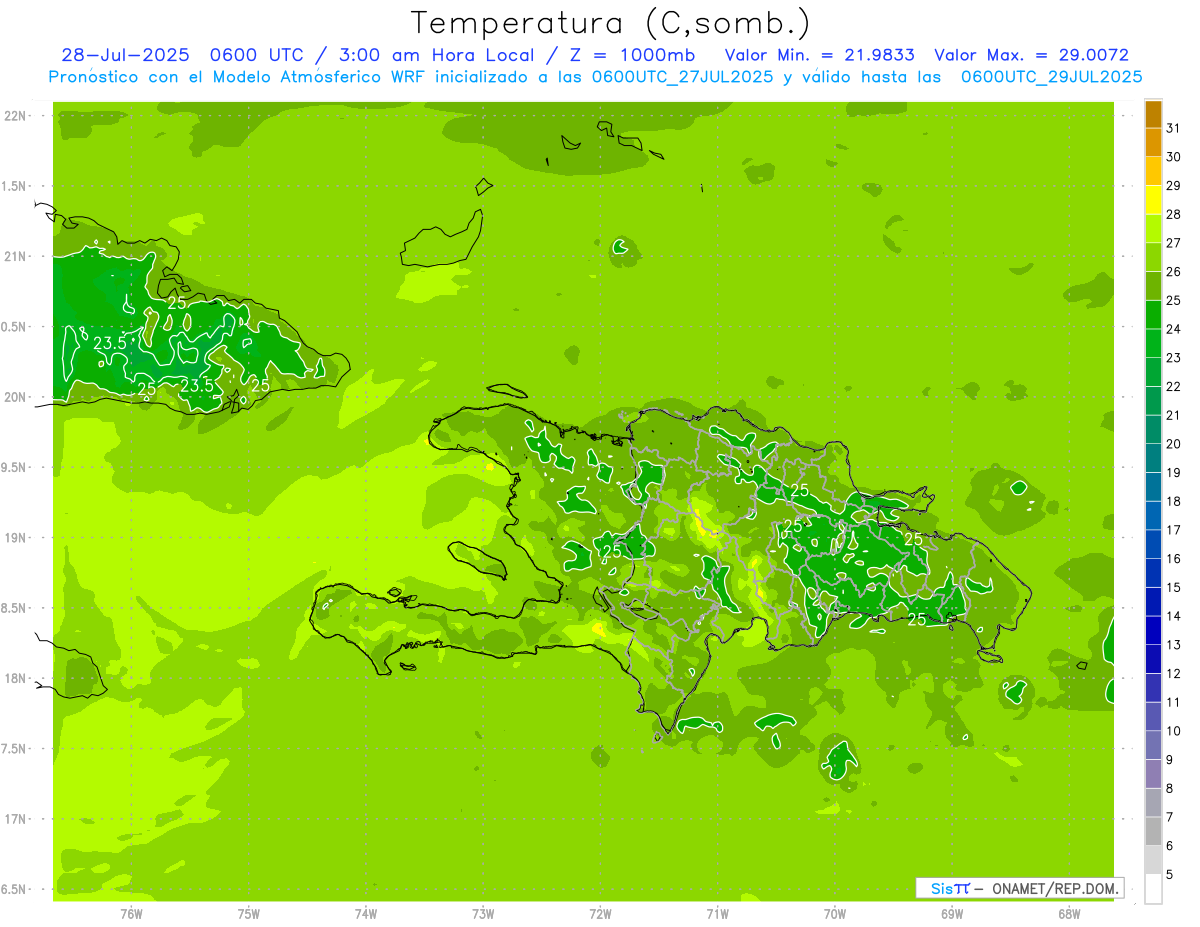Viewport: 1200px width, 927px height.
Task: Click valid-until time "0600UTC_29JUL2025"
Action: coord(1052,77)
